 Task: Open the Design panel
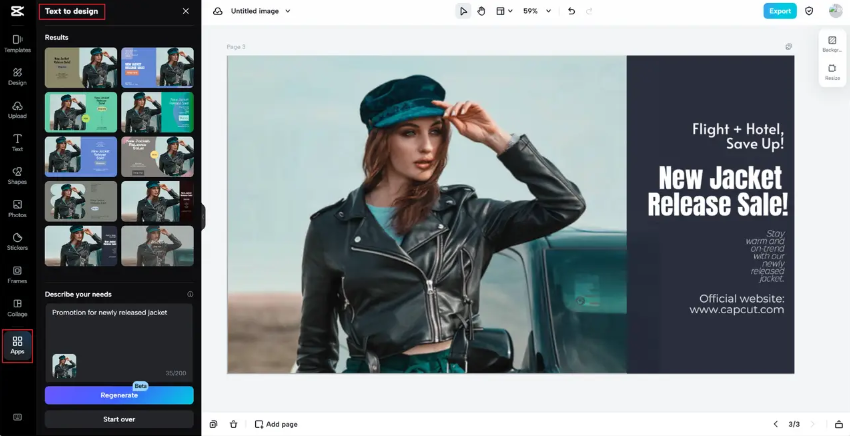(17, 76)
